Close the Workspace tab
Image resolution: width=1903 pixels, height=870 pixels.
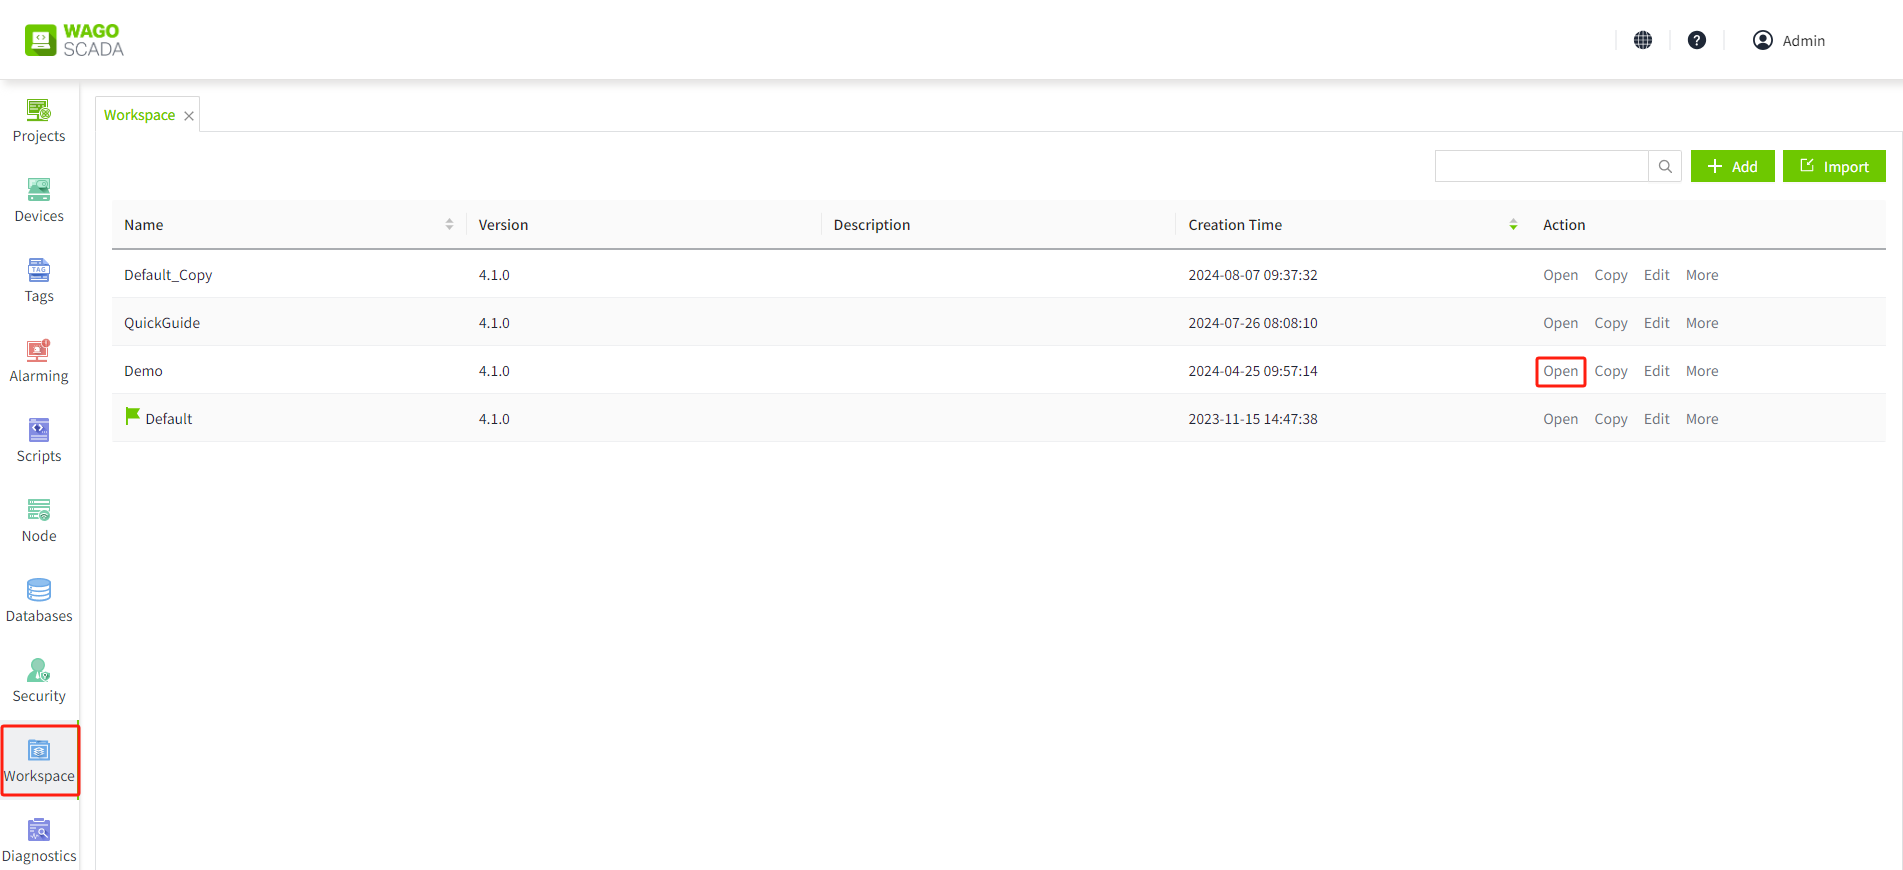pos(189,116)
